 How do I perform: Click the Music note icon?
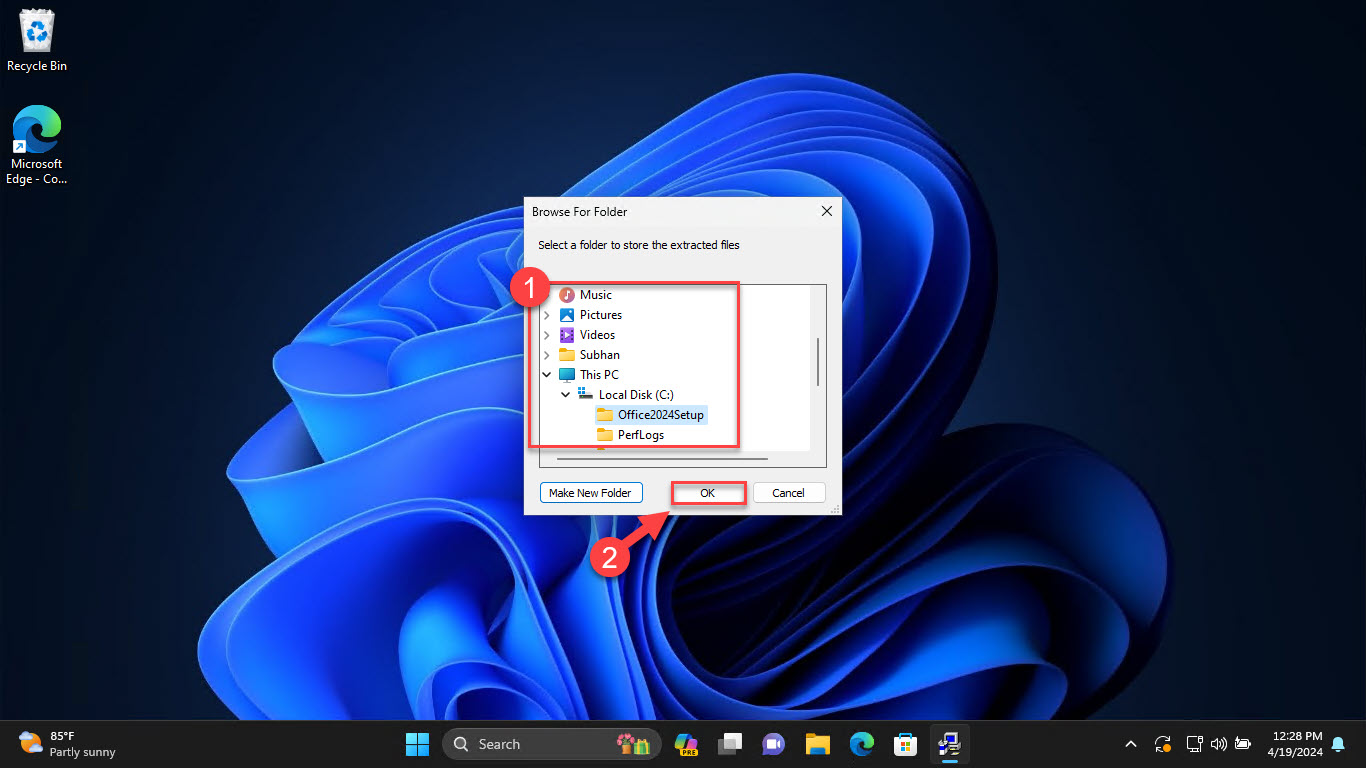[567, 295]
